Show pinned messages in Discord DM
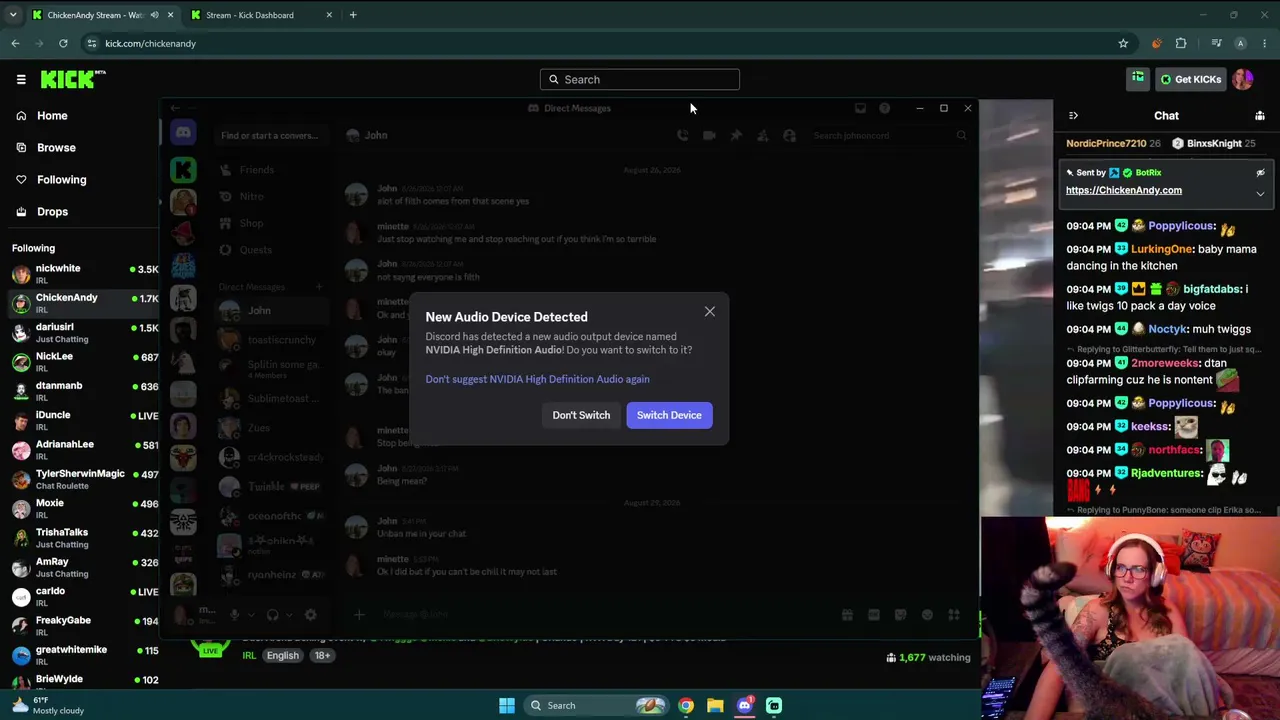 pos(736,136)
